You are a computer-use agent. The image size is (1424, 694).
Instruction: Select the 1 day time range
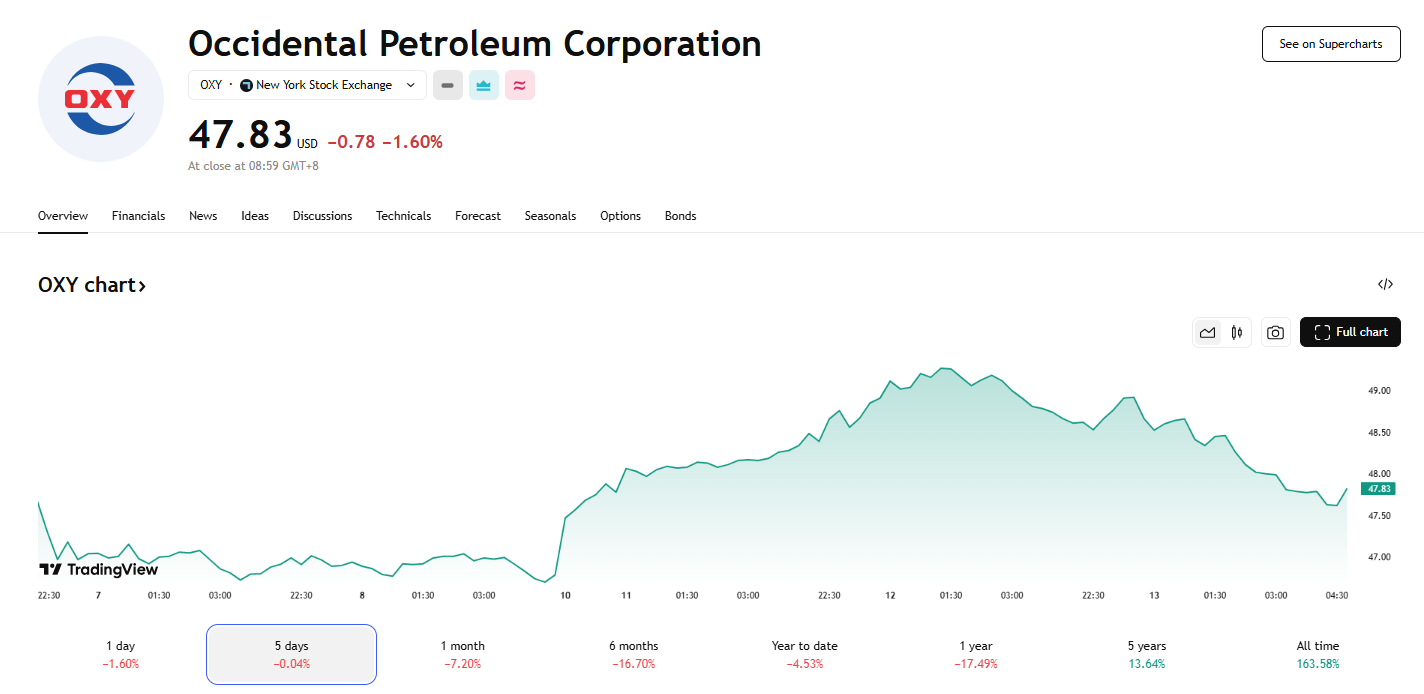pos(121,654)
